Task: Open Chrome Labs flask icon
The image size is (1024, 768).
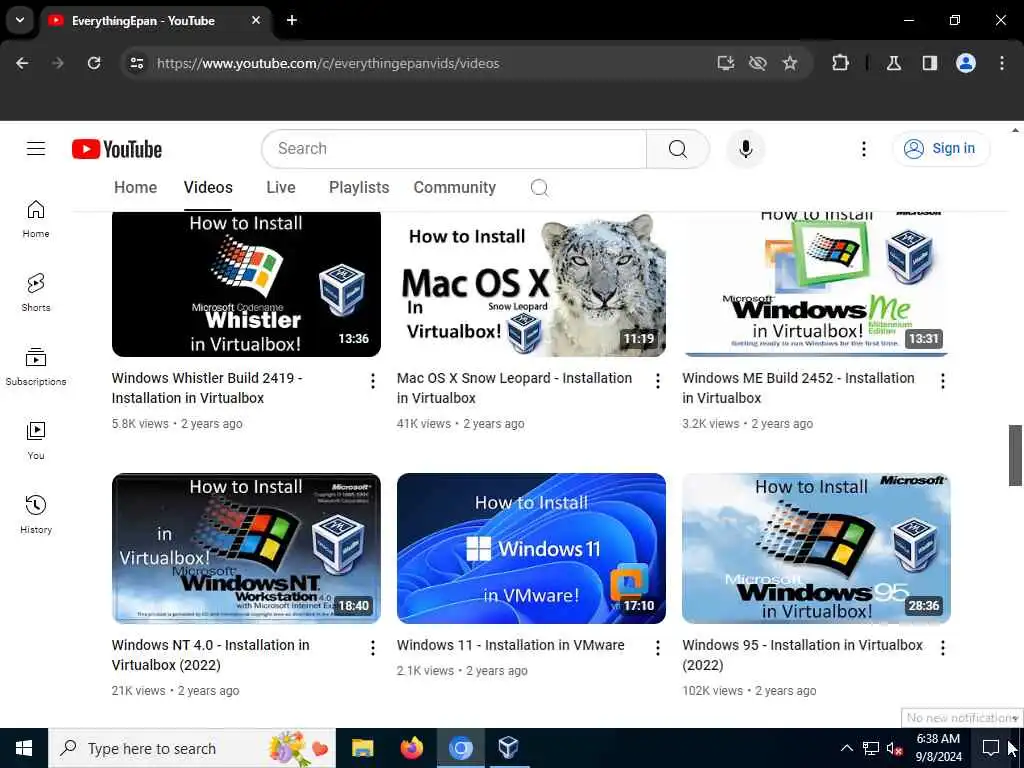Action: click(894, 63)
